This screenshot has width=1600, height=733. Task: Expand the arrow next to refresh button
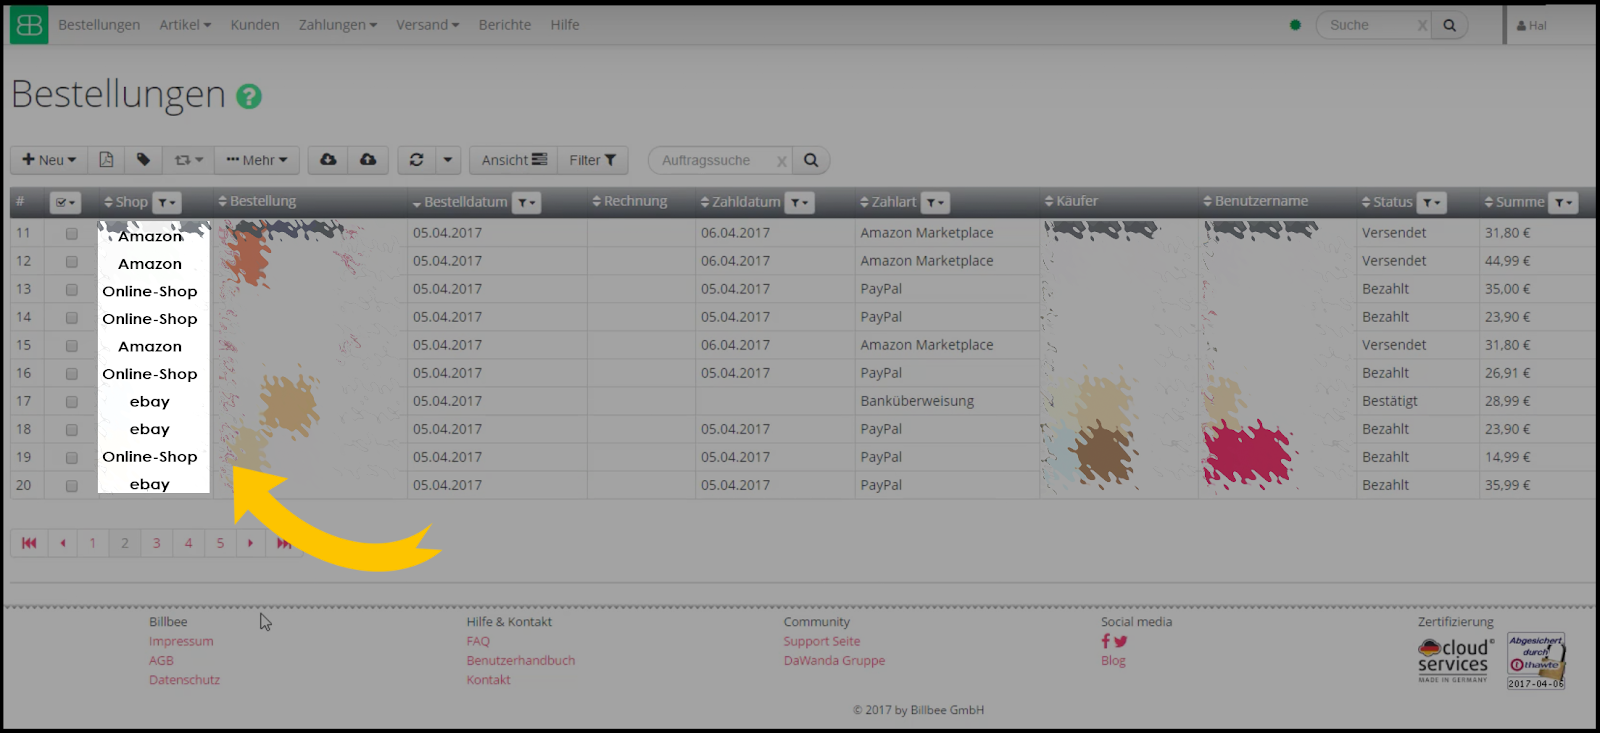[x=448, y=160]
